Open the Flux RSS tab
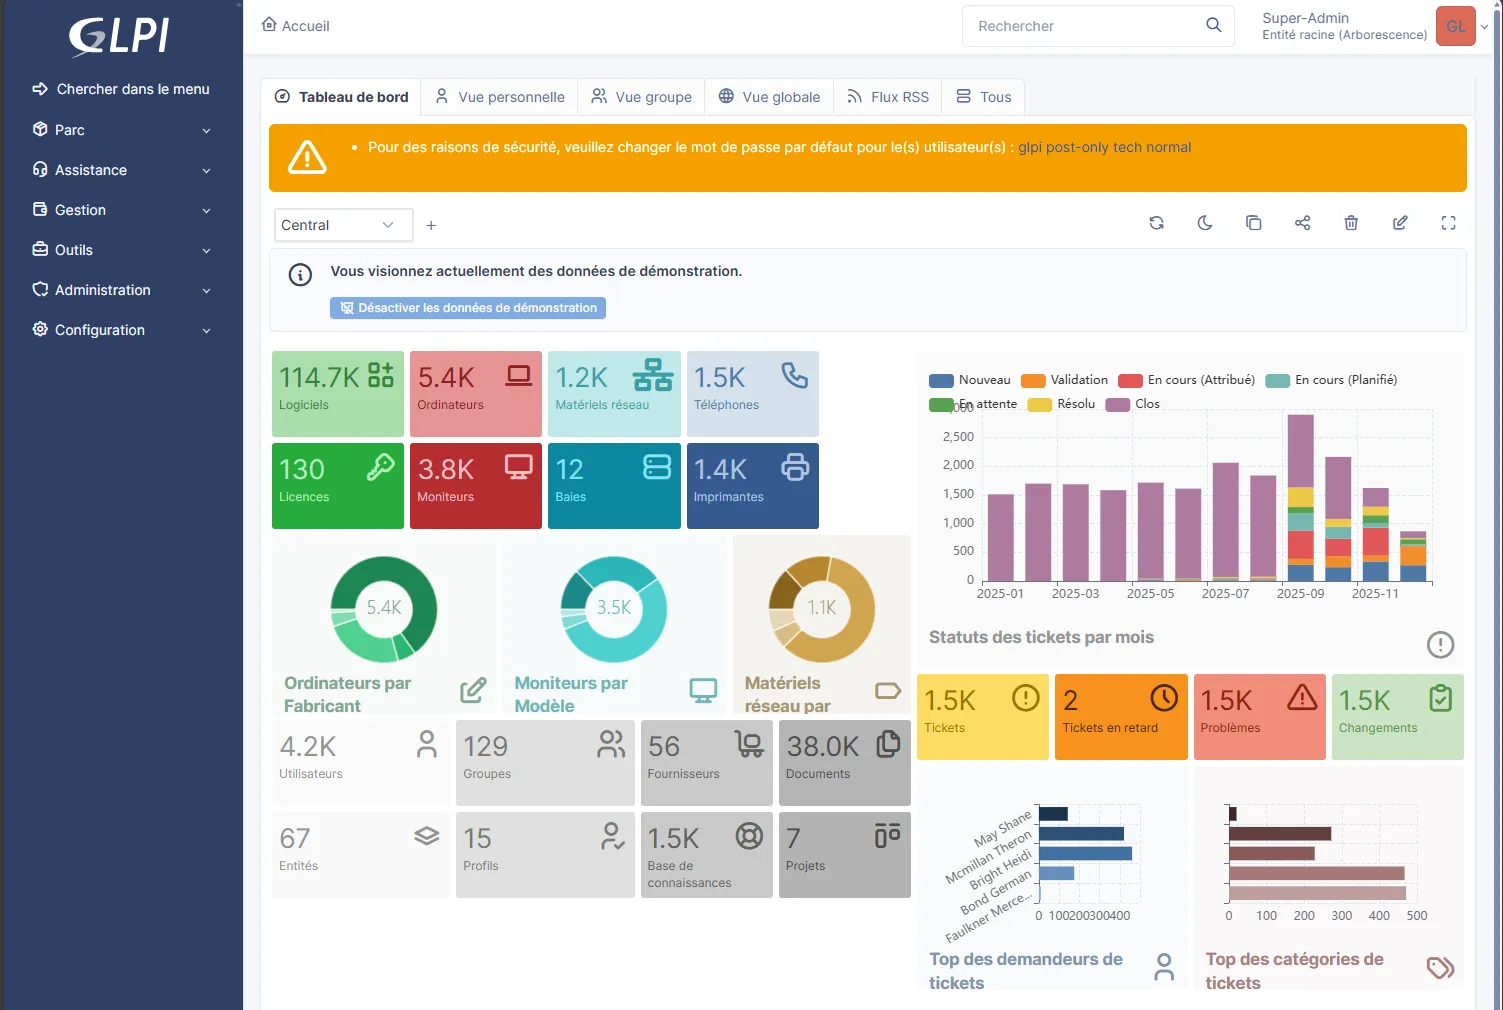 click(888, 97)
